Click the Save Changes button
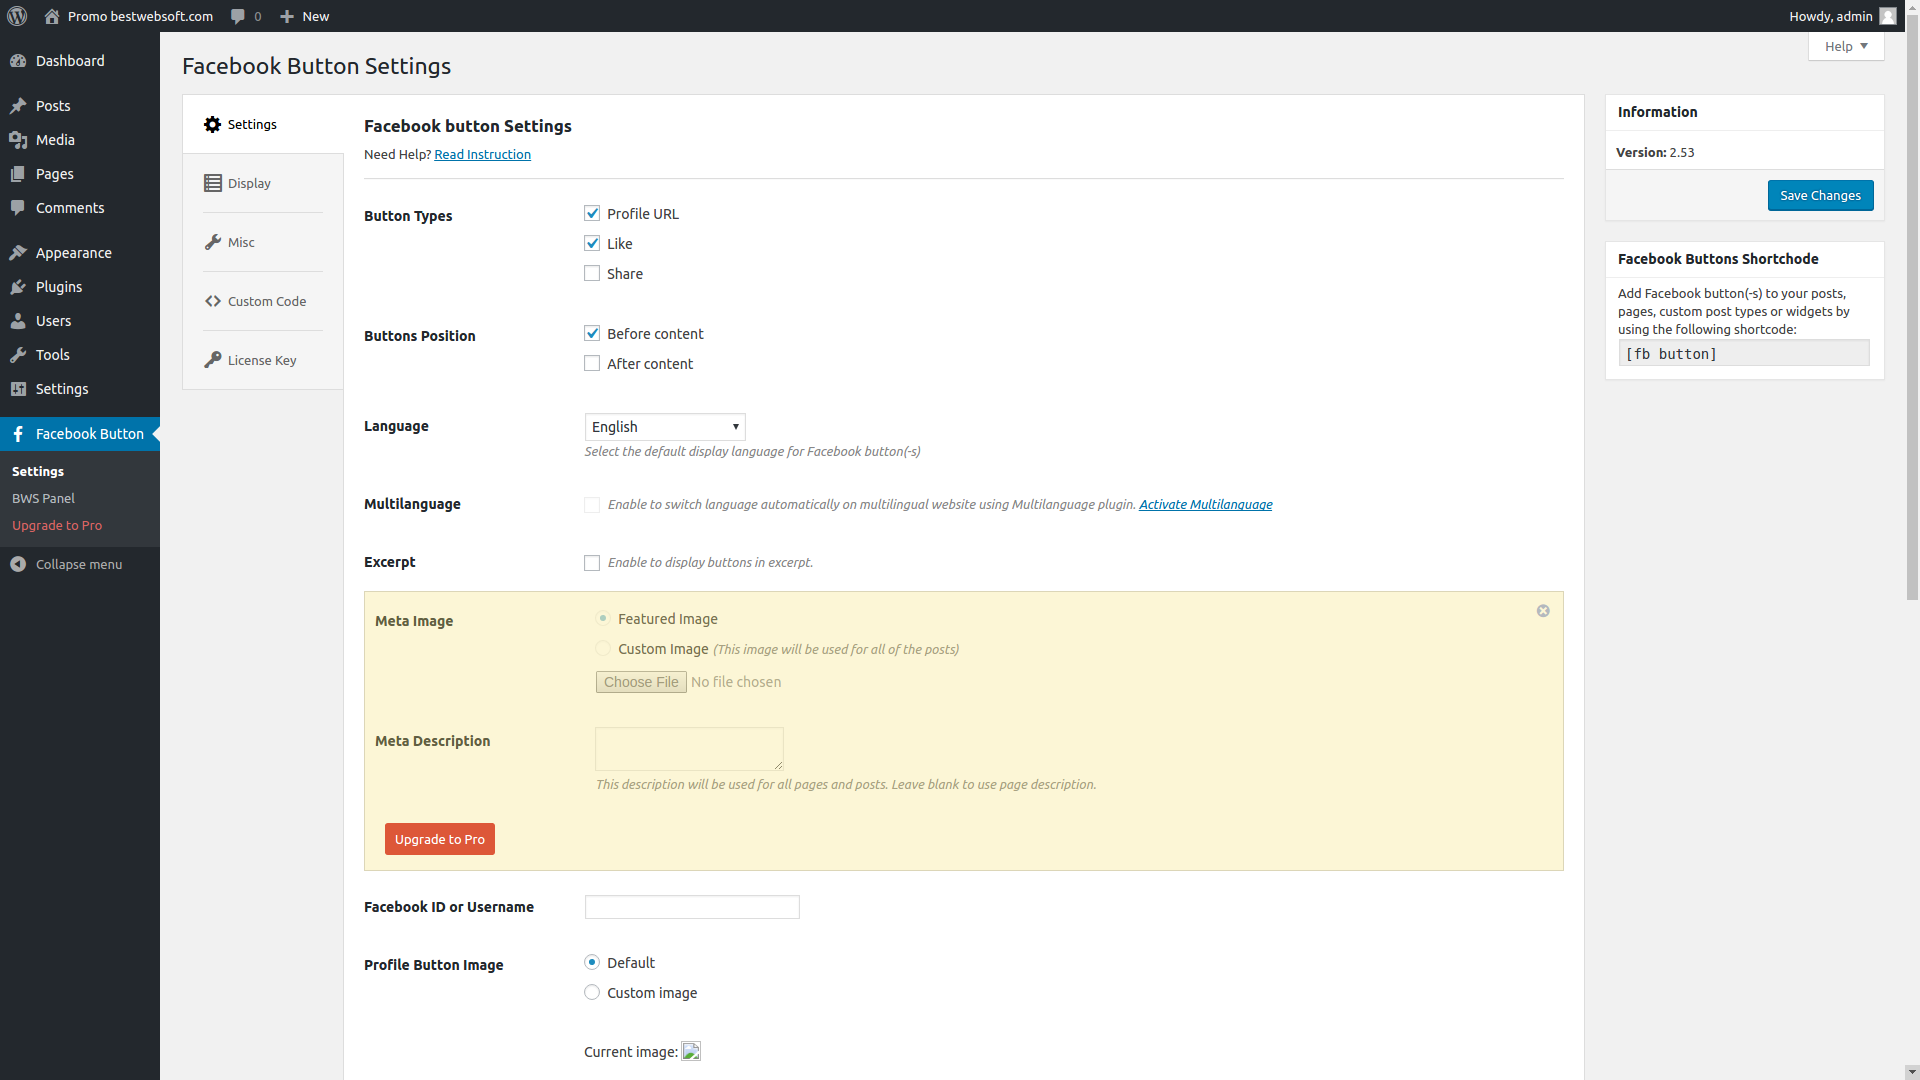The height and width of the screenshot is (1080, 1920). point(1820,195)
